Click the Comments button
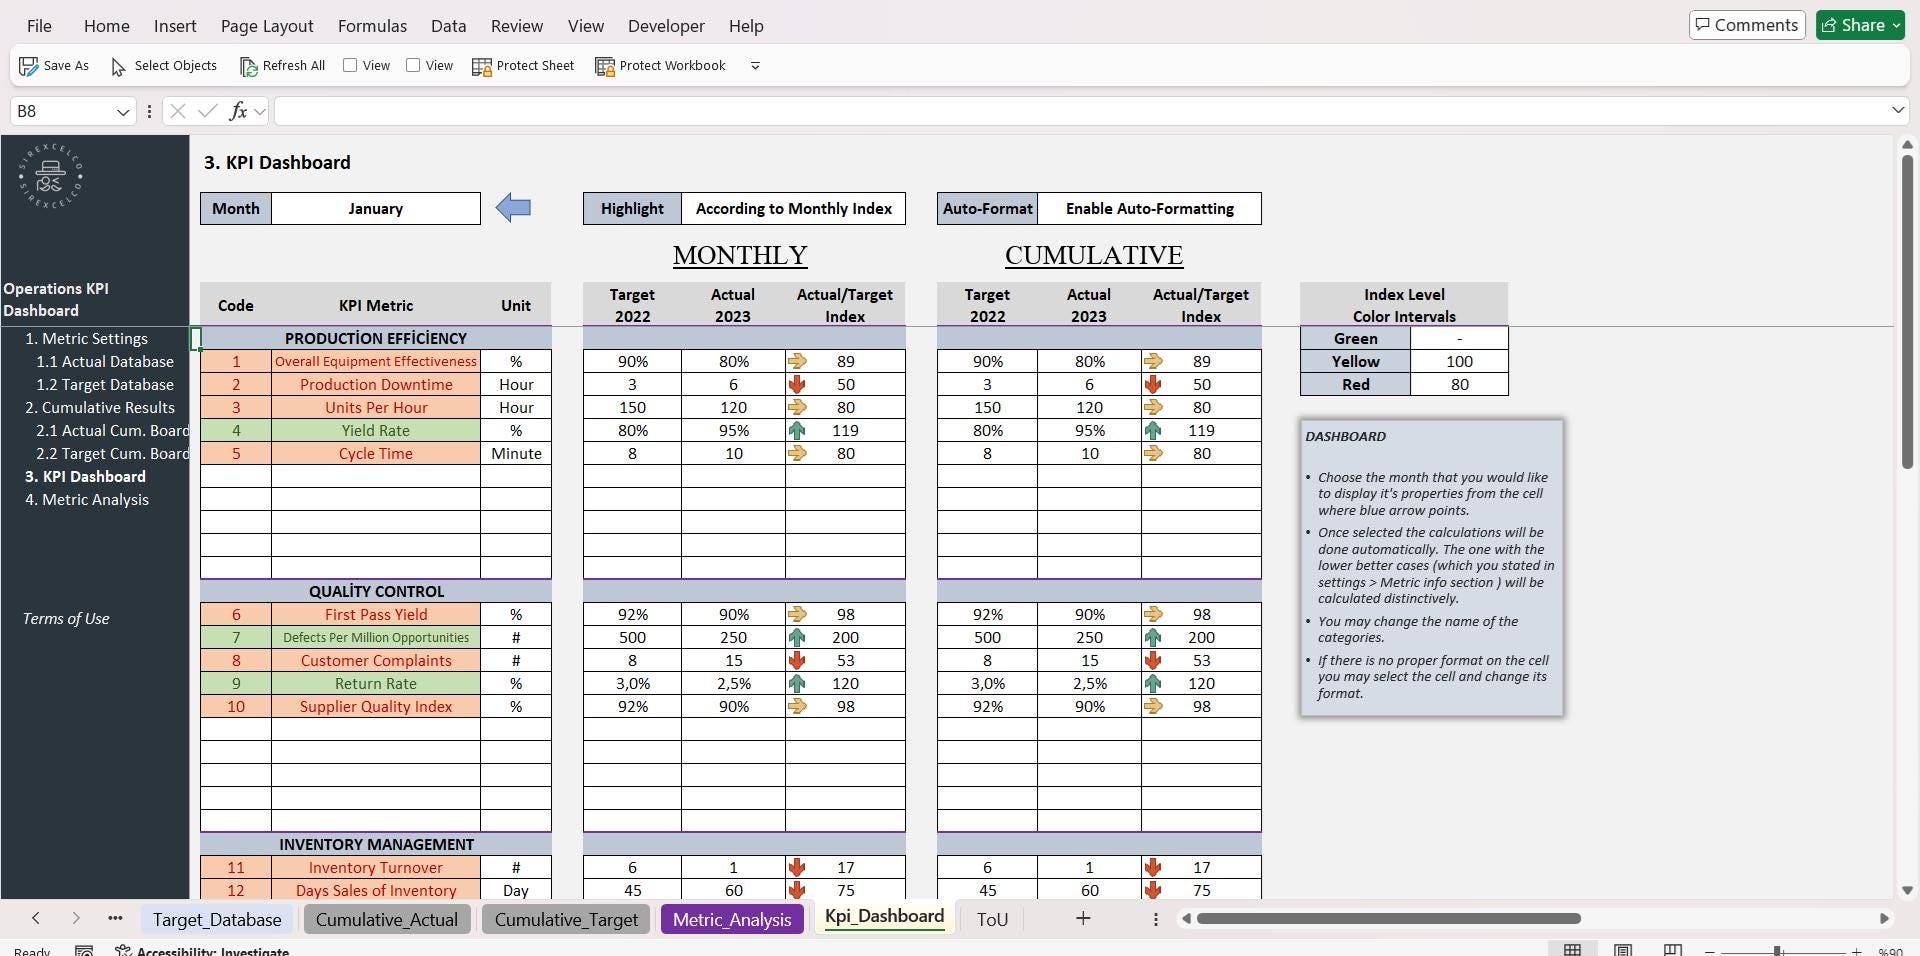The image size is (1920, 956). point(1746,25)
